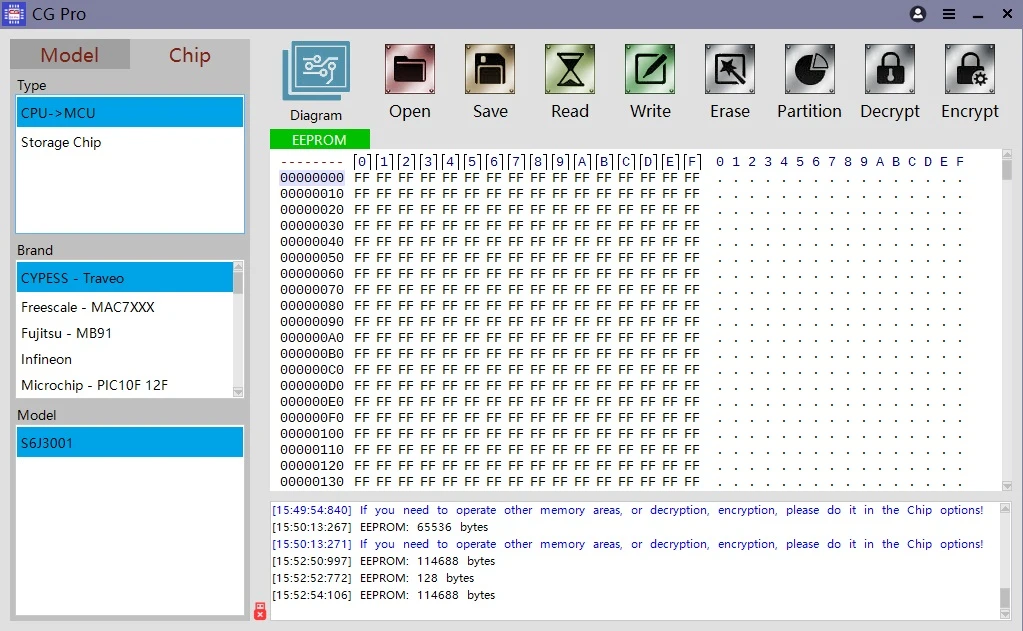Switch to the Model tab
Viewport: 1023px width, 631px height.
point(70,55)
